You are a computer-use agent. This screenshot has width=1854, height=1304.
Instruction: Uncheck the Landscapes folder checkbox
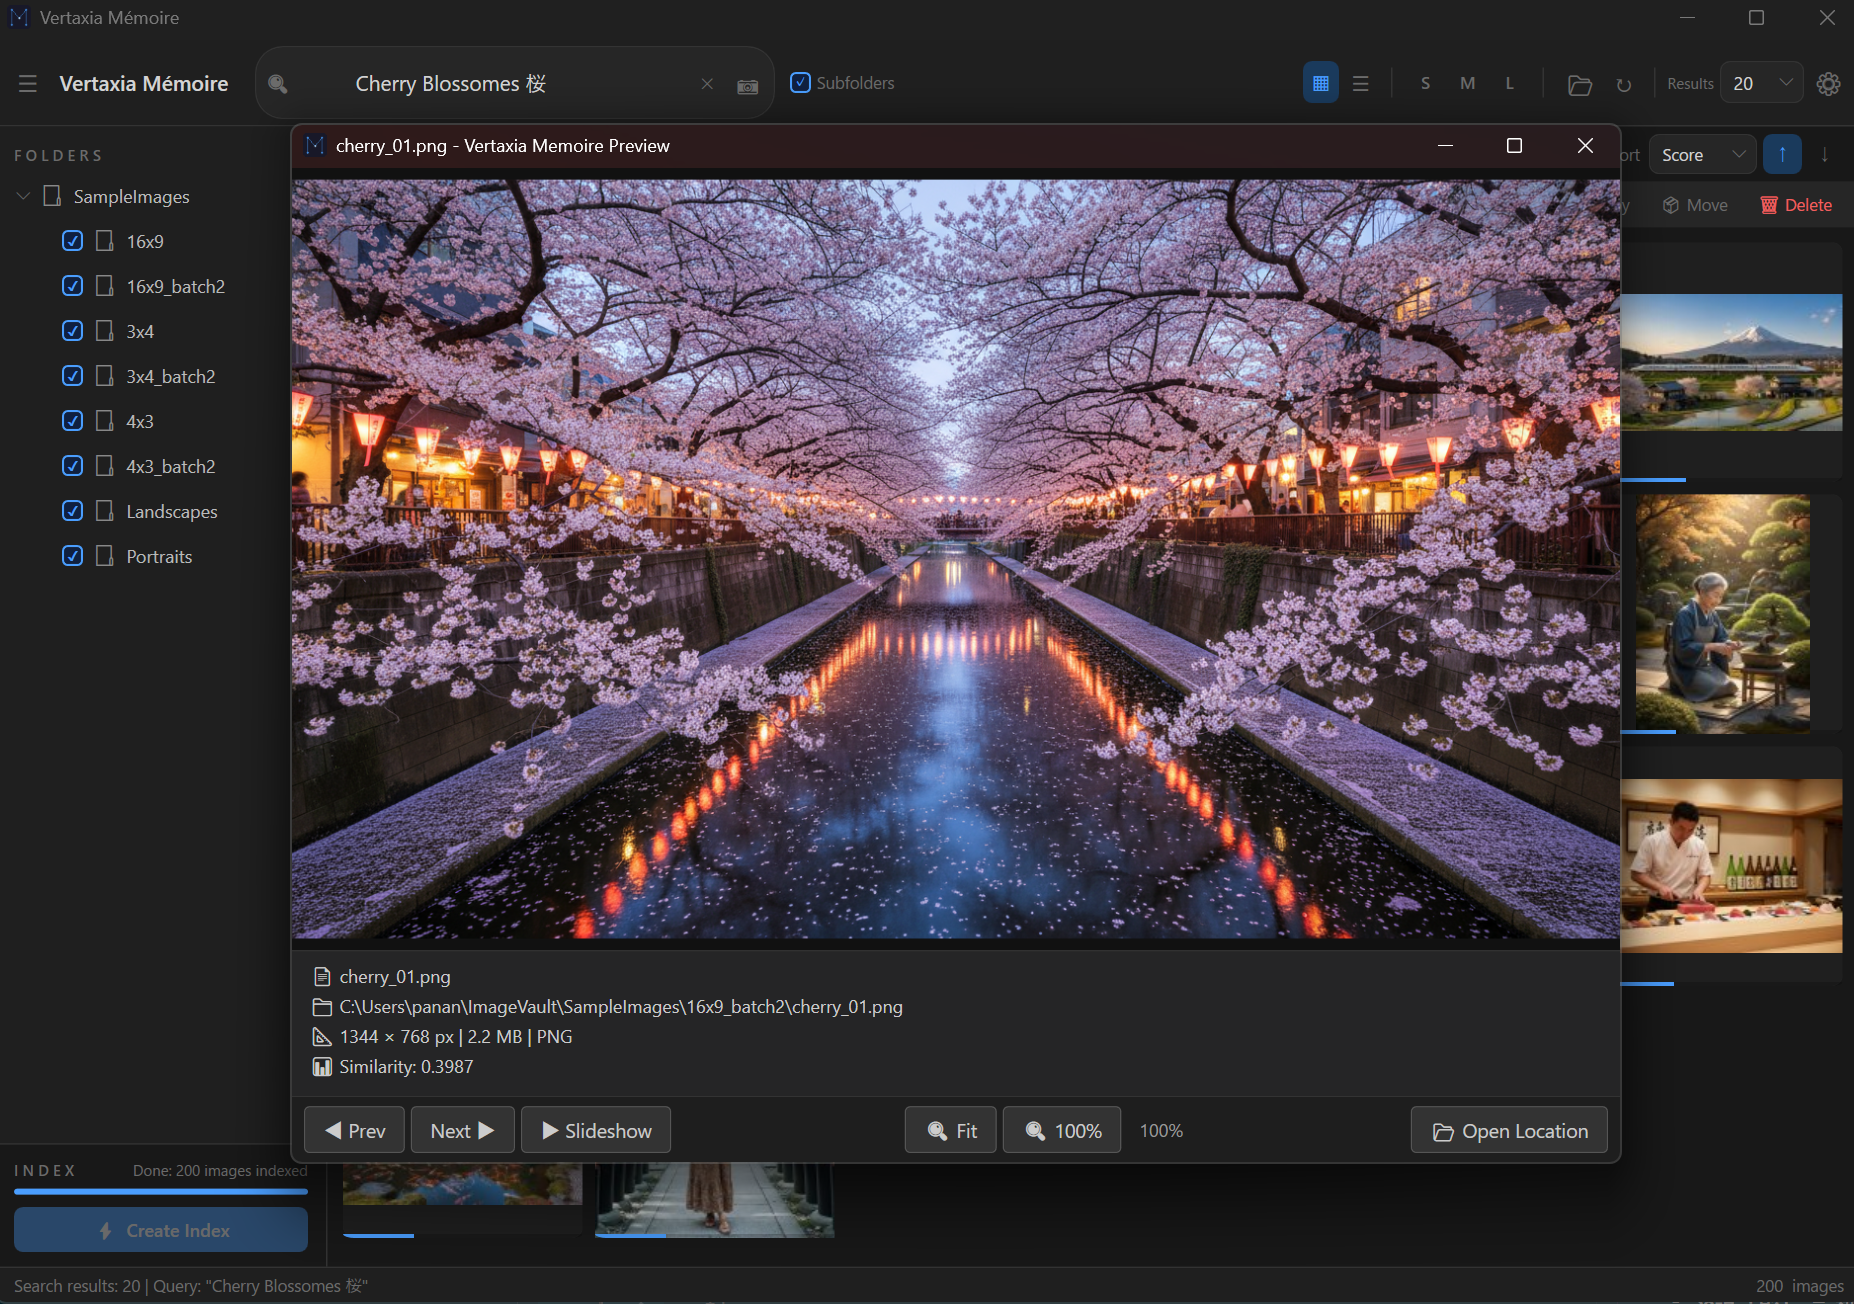tap(72, 511)
